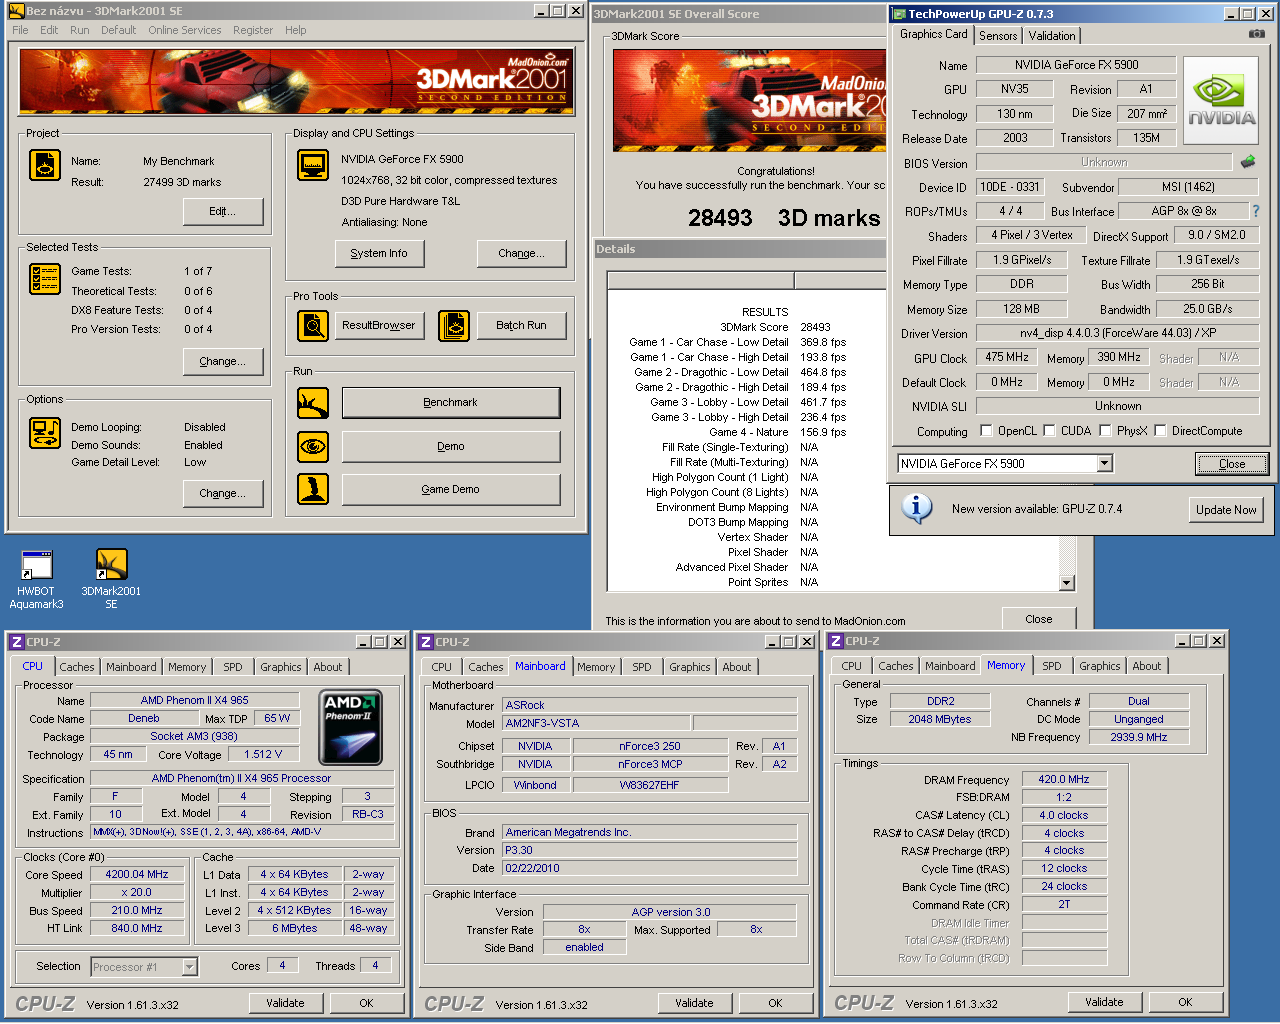Open SPD tab in middle CPU-Z window

click(x=642, y=667)
